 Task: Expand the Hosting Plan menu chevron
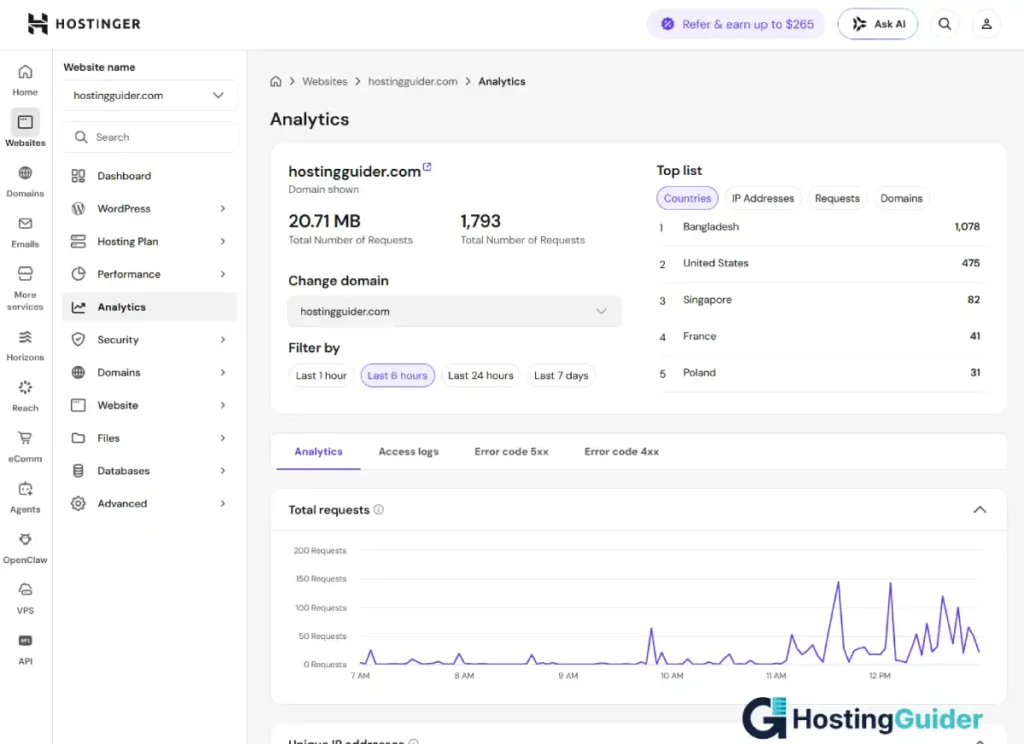point(223,242)
